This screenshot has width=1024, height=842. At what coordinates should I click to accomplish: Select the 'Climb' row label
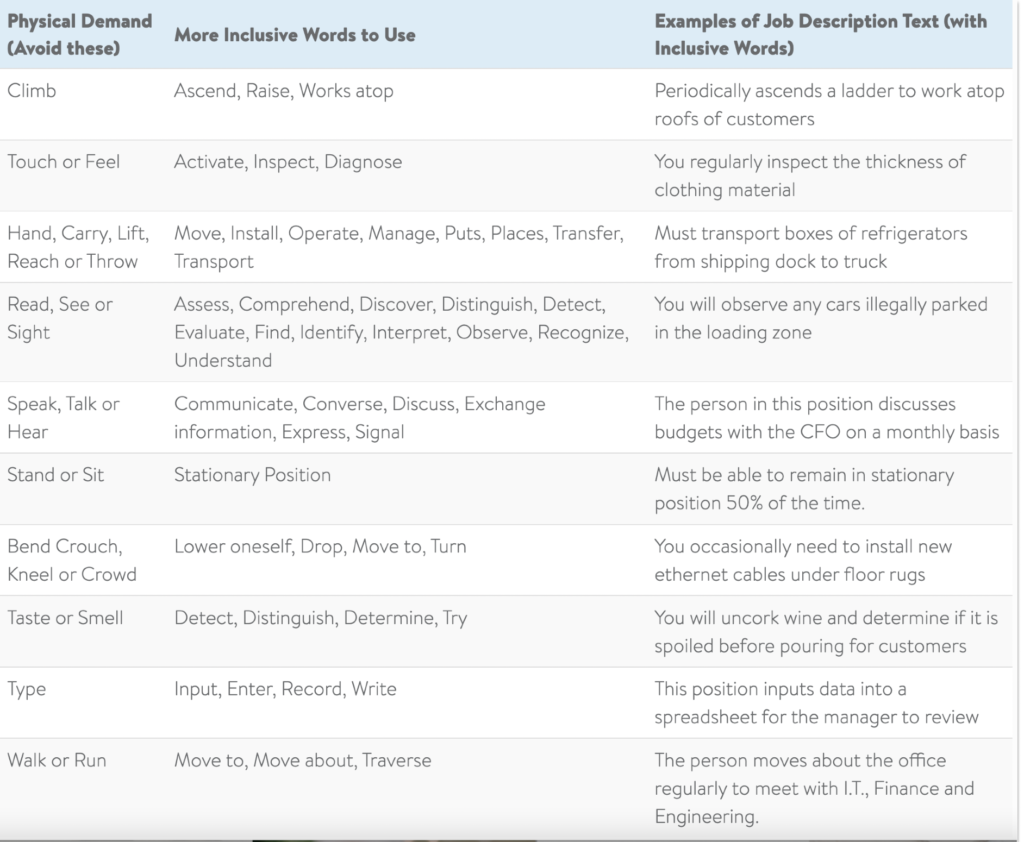point(31,90)
